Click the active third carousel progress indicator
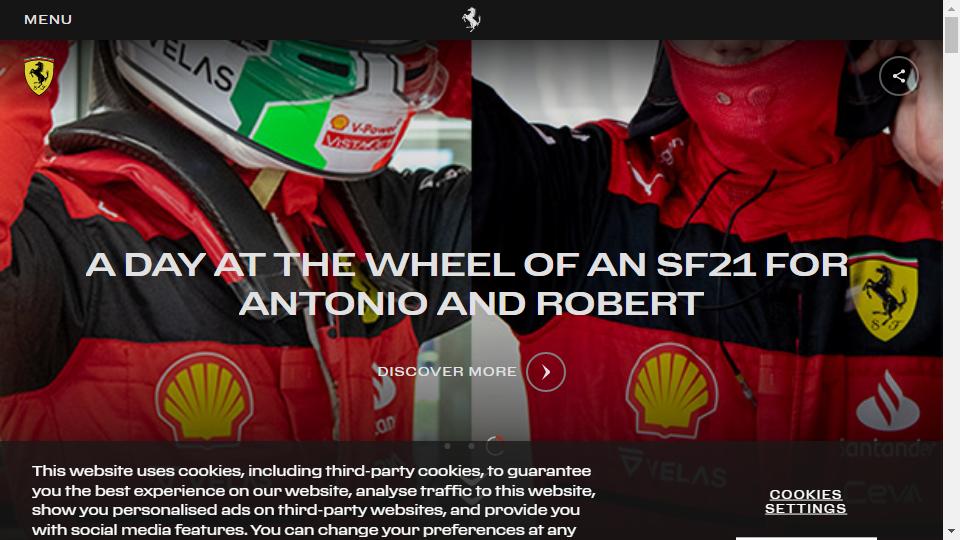 (495, 446)
